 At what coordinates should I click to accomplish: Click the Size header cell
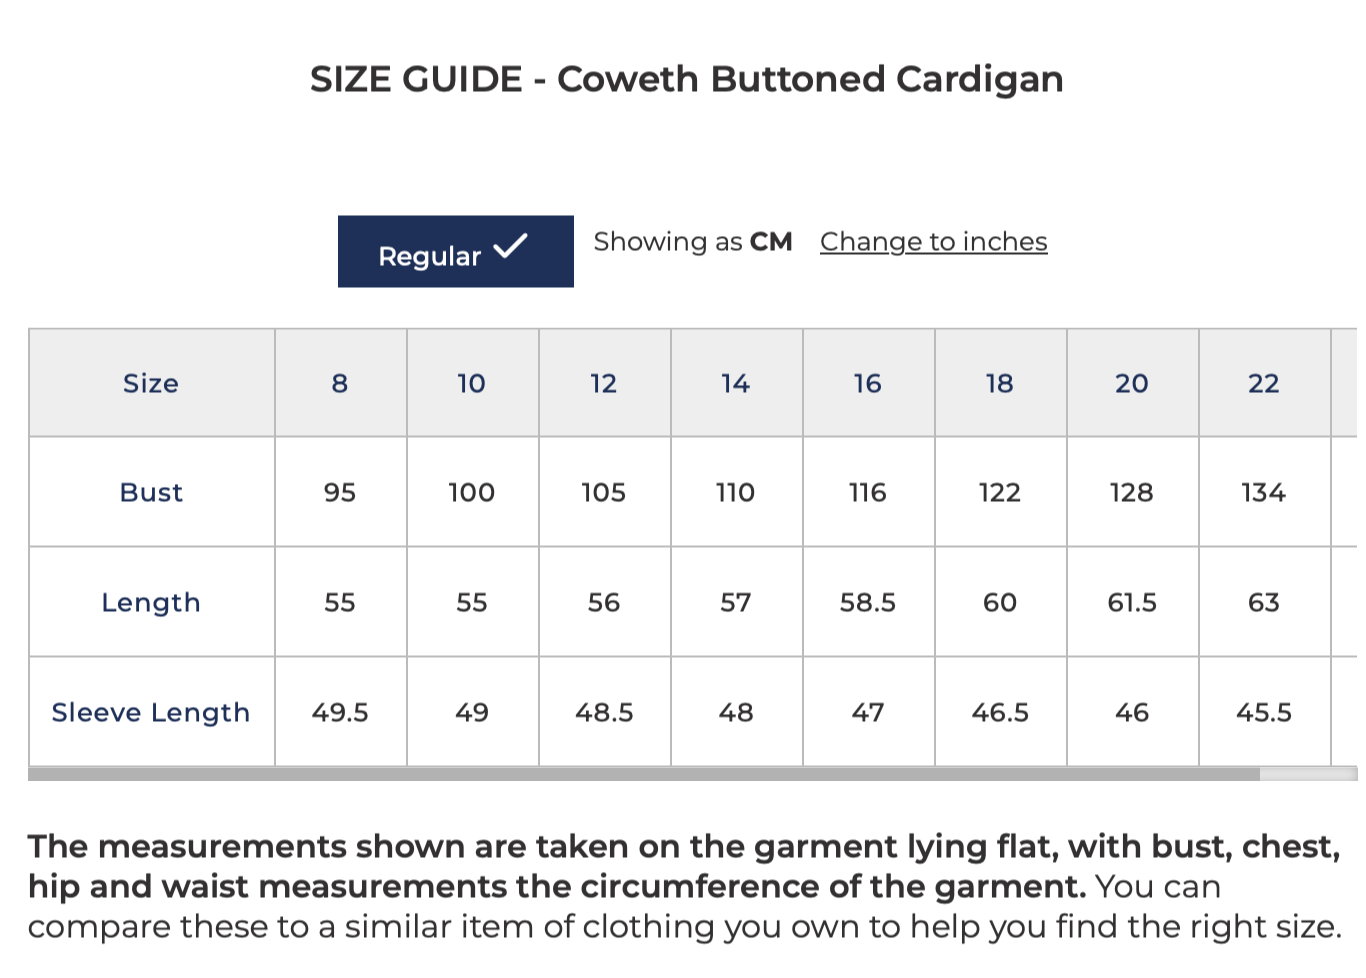tap(150, 383)
